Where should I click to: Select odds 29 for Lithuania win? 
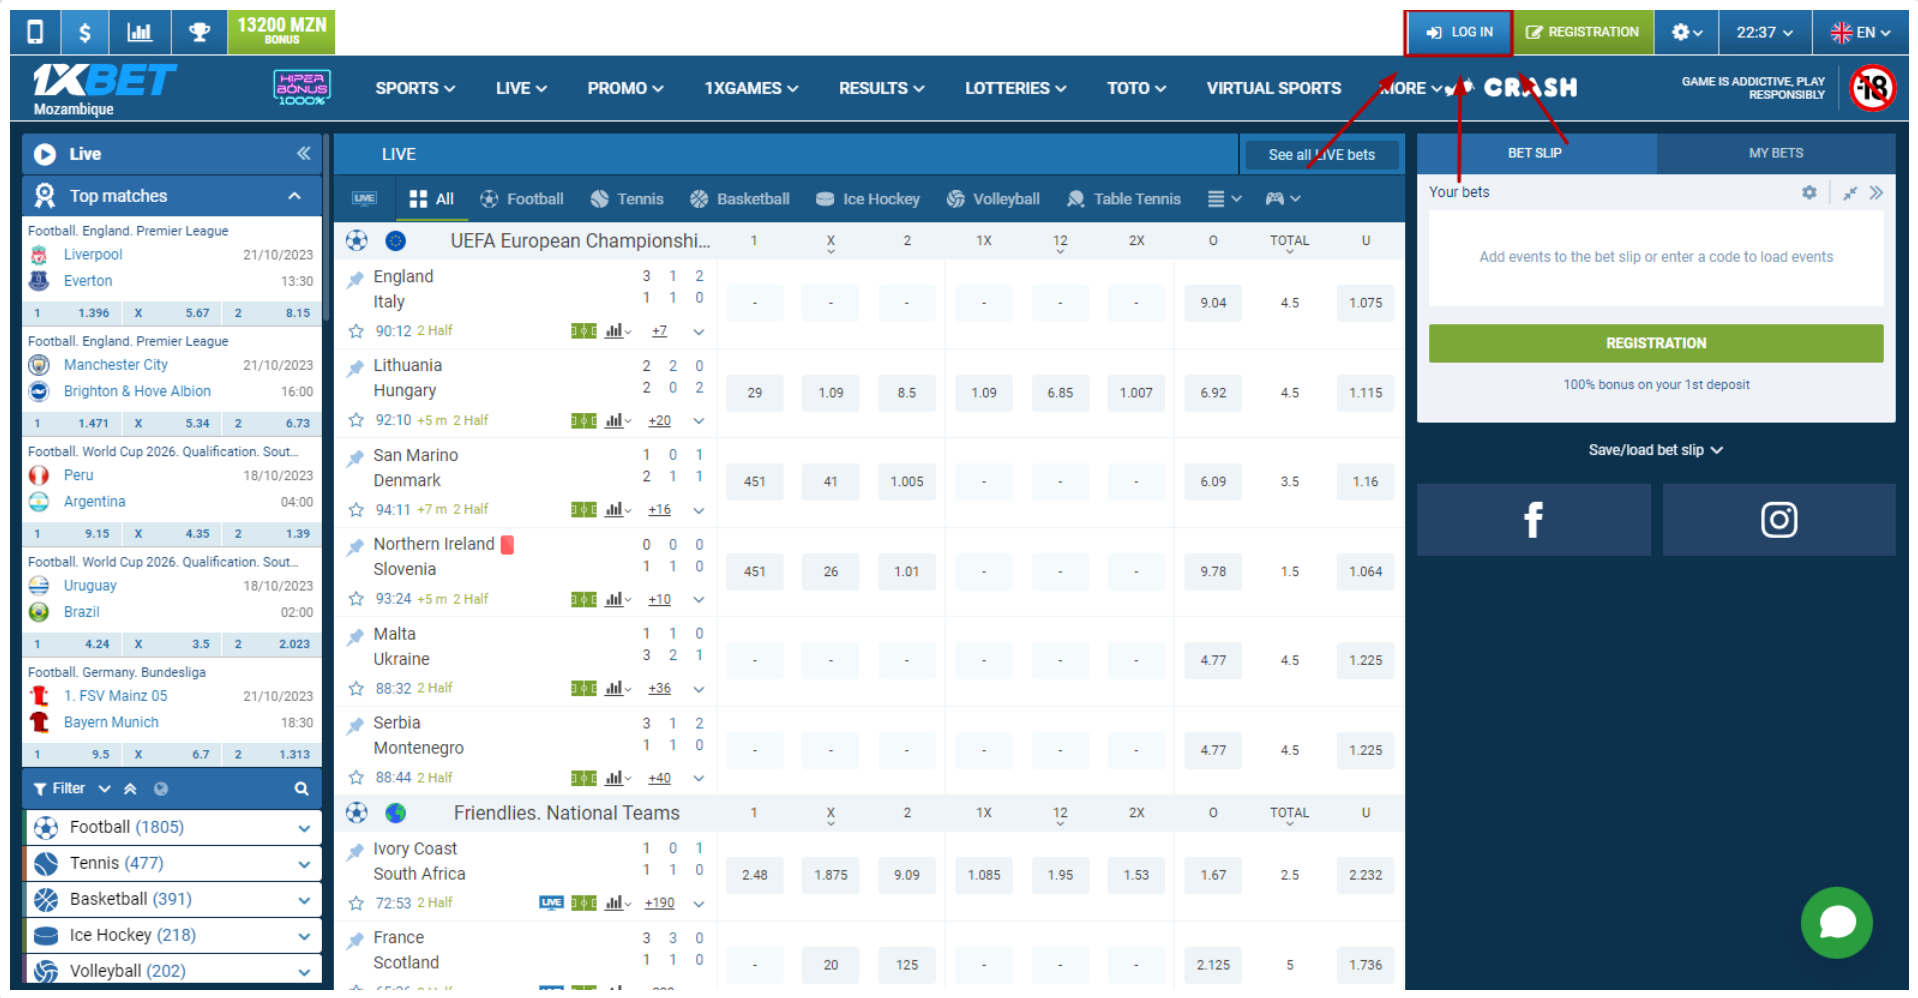[754, 393]
